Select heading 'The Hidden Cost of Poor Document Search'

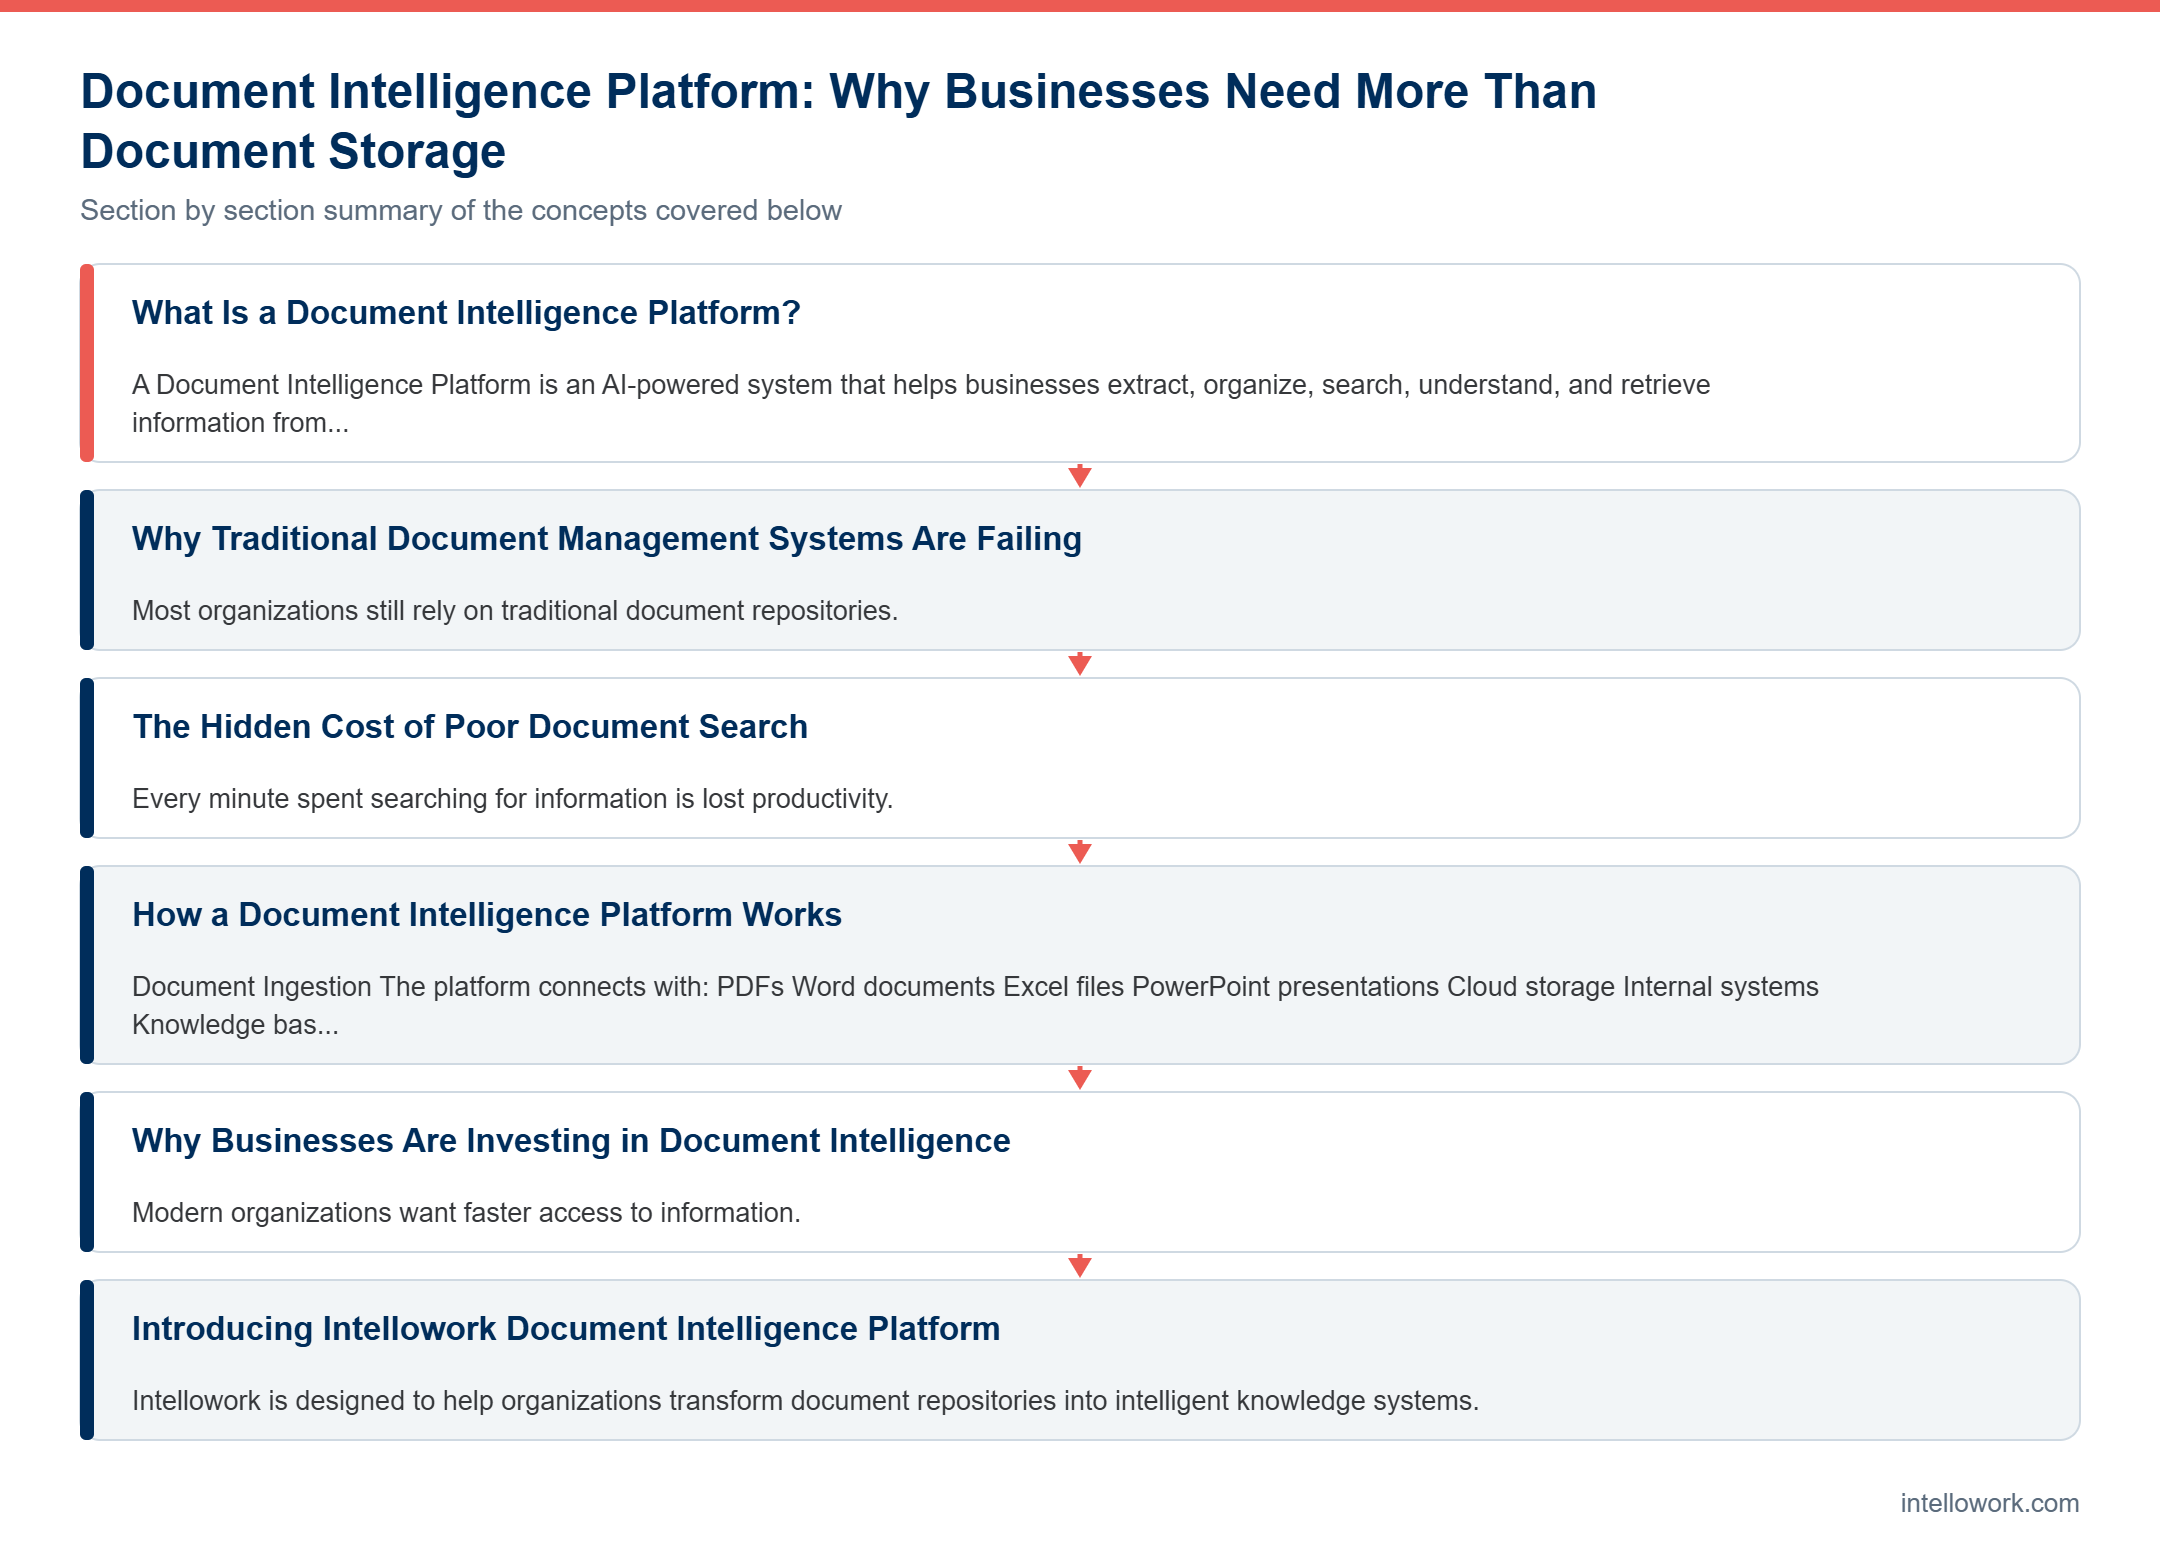[x=470, y=727]
